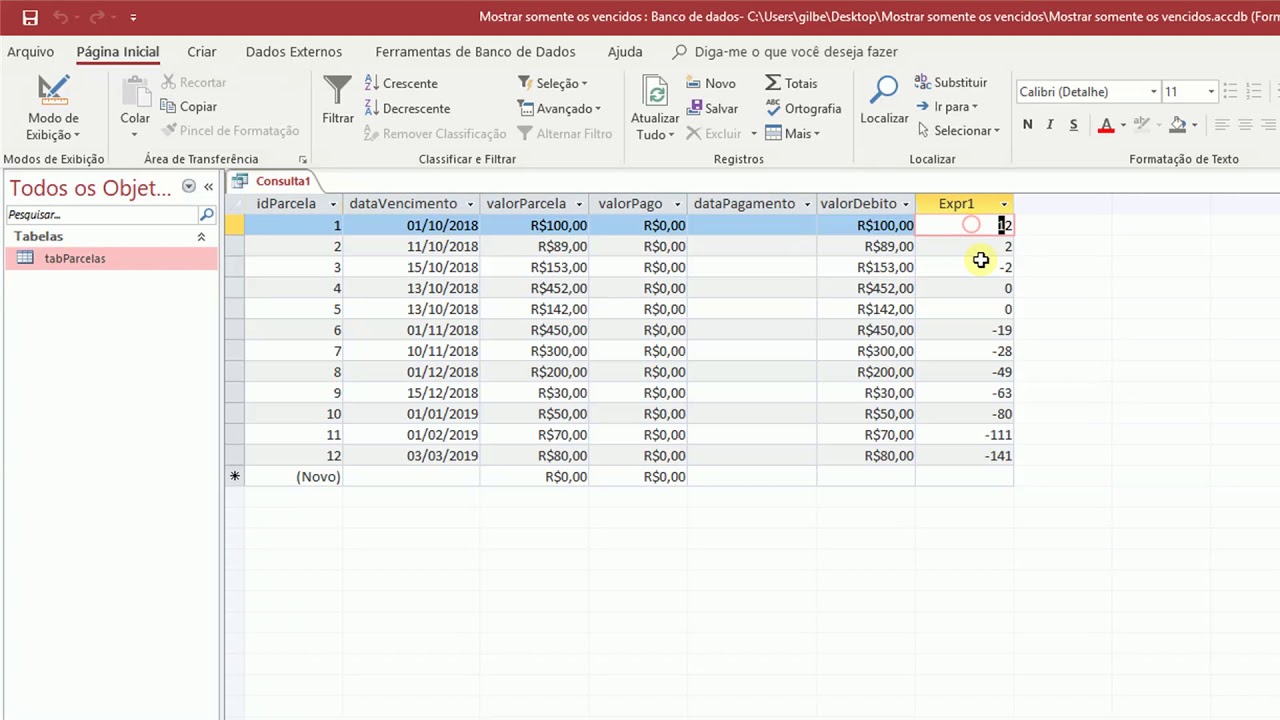Click the Pesquisar search field
The image size is (1280, 720).
102,214
